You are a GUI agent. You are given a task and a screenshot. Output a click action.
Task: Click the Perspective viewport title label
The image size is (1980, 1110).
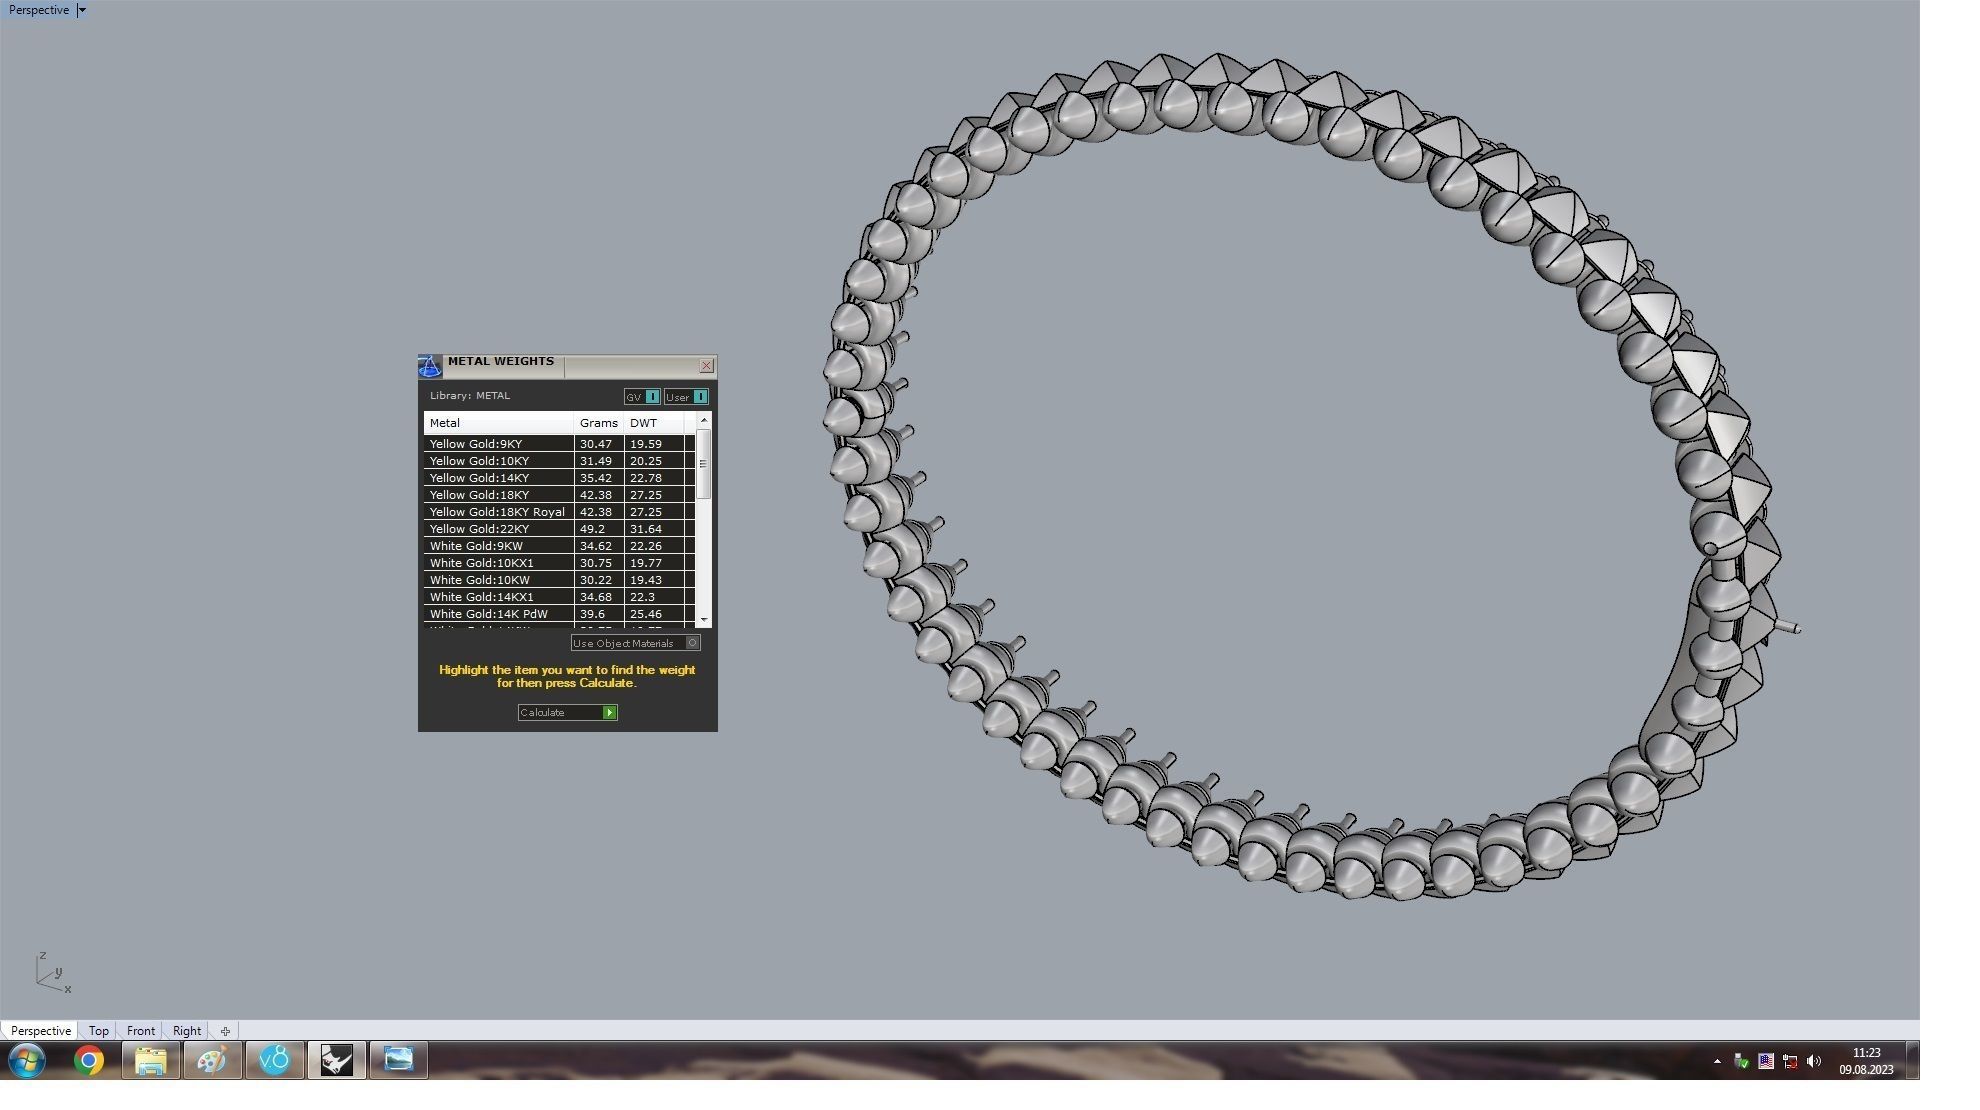tap(39, 10)
